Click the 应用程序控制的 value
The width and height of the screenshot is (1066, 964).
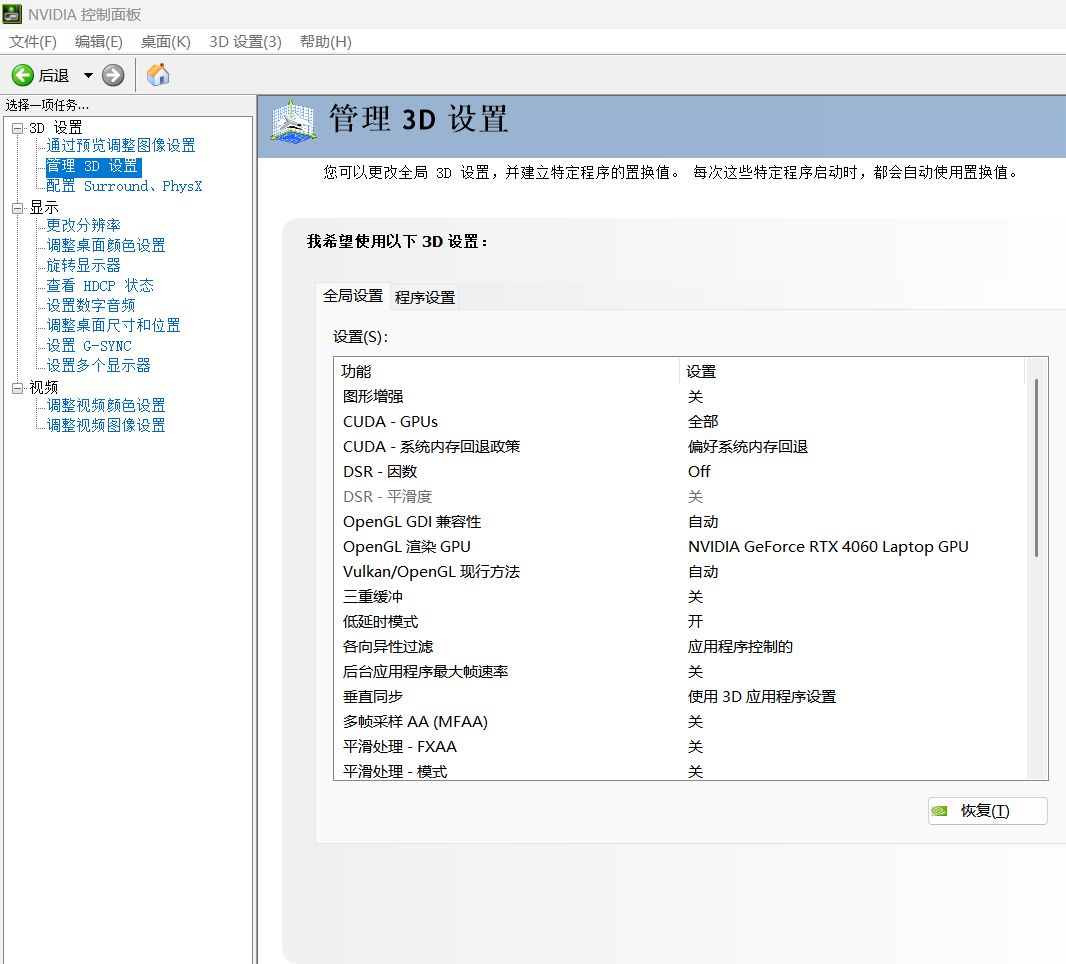(740, 647)
